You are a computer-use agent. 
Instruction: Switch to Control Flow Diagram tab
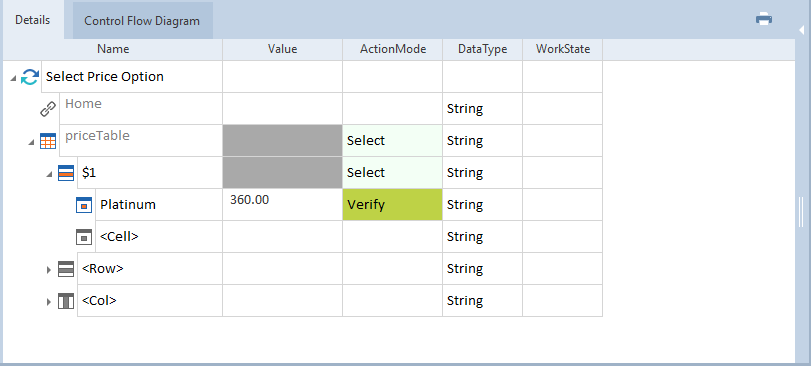point(142,21)
